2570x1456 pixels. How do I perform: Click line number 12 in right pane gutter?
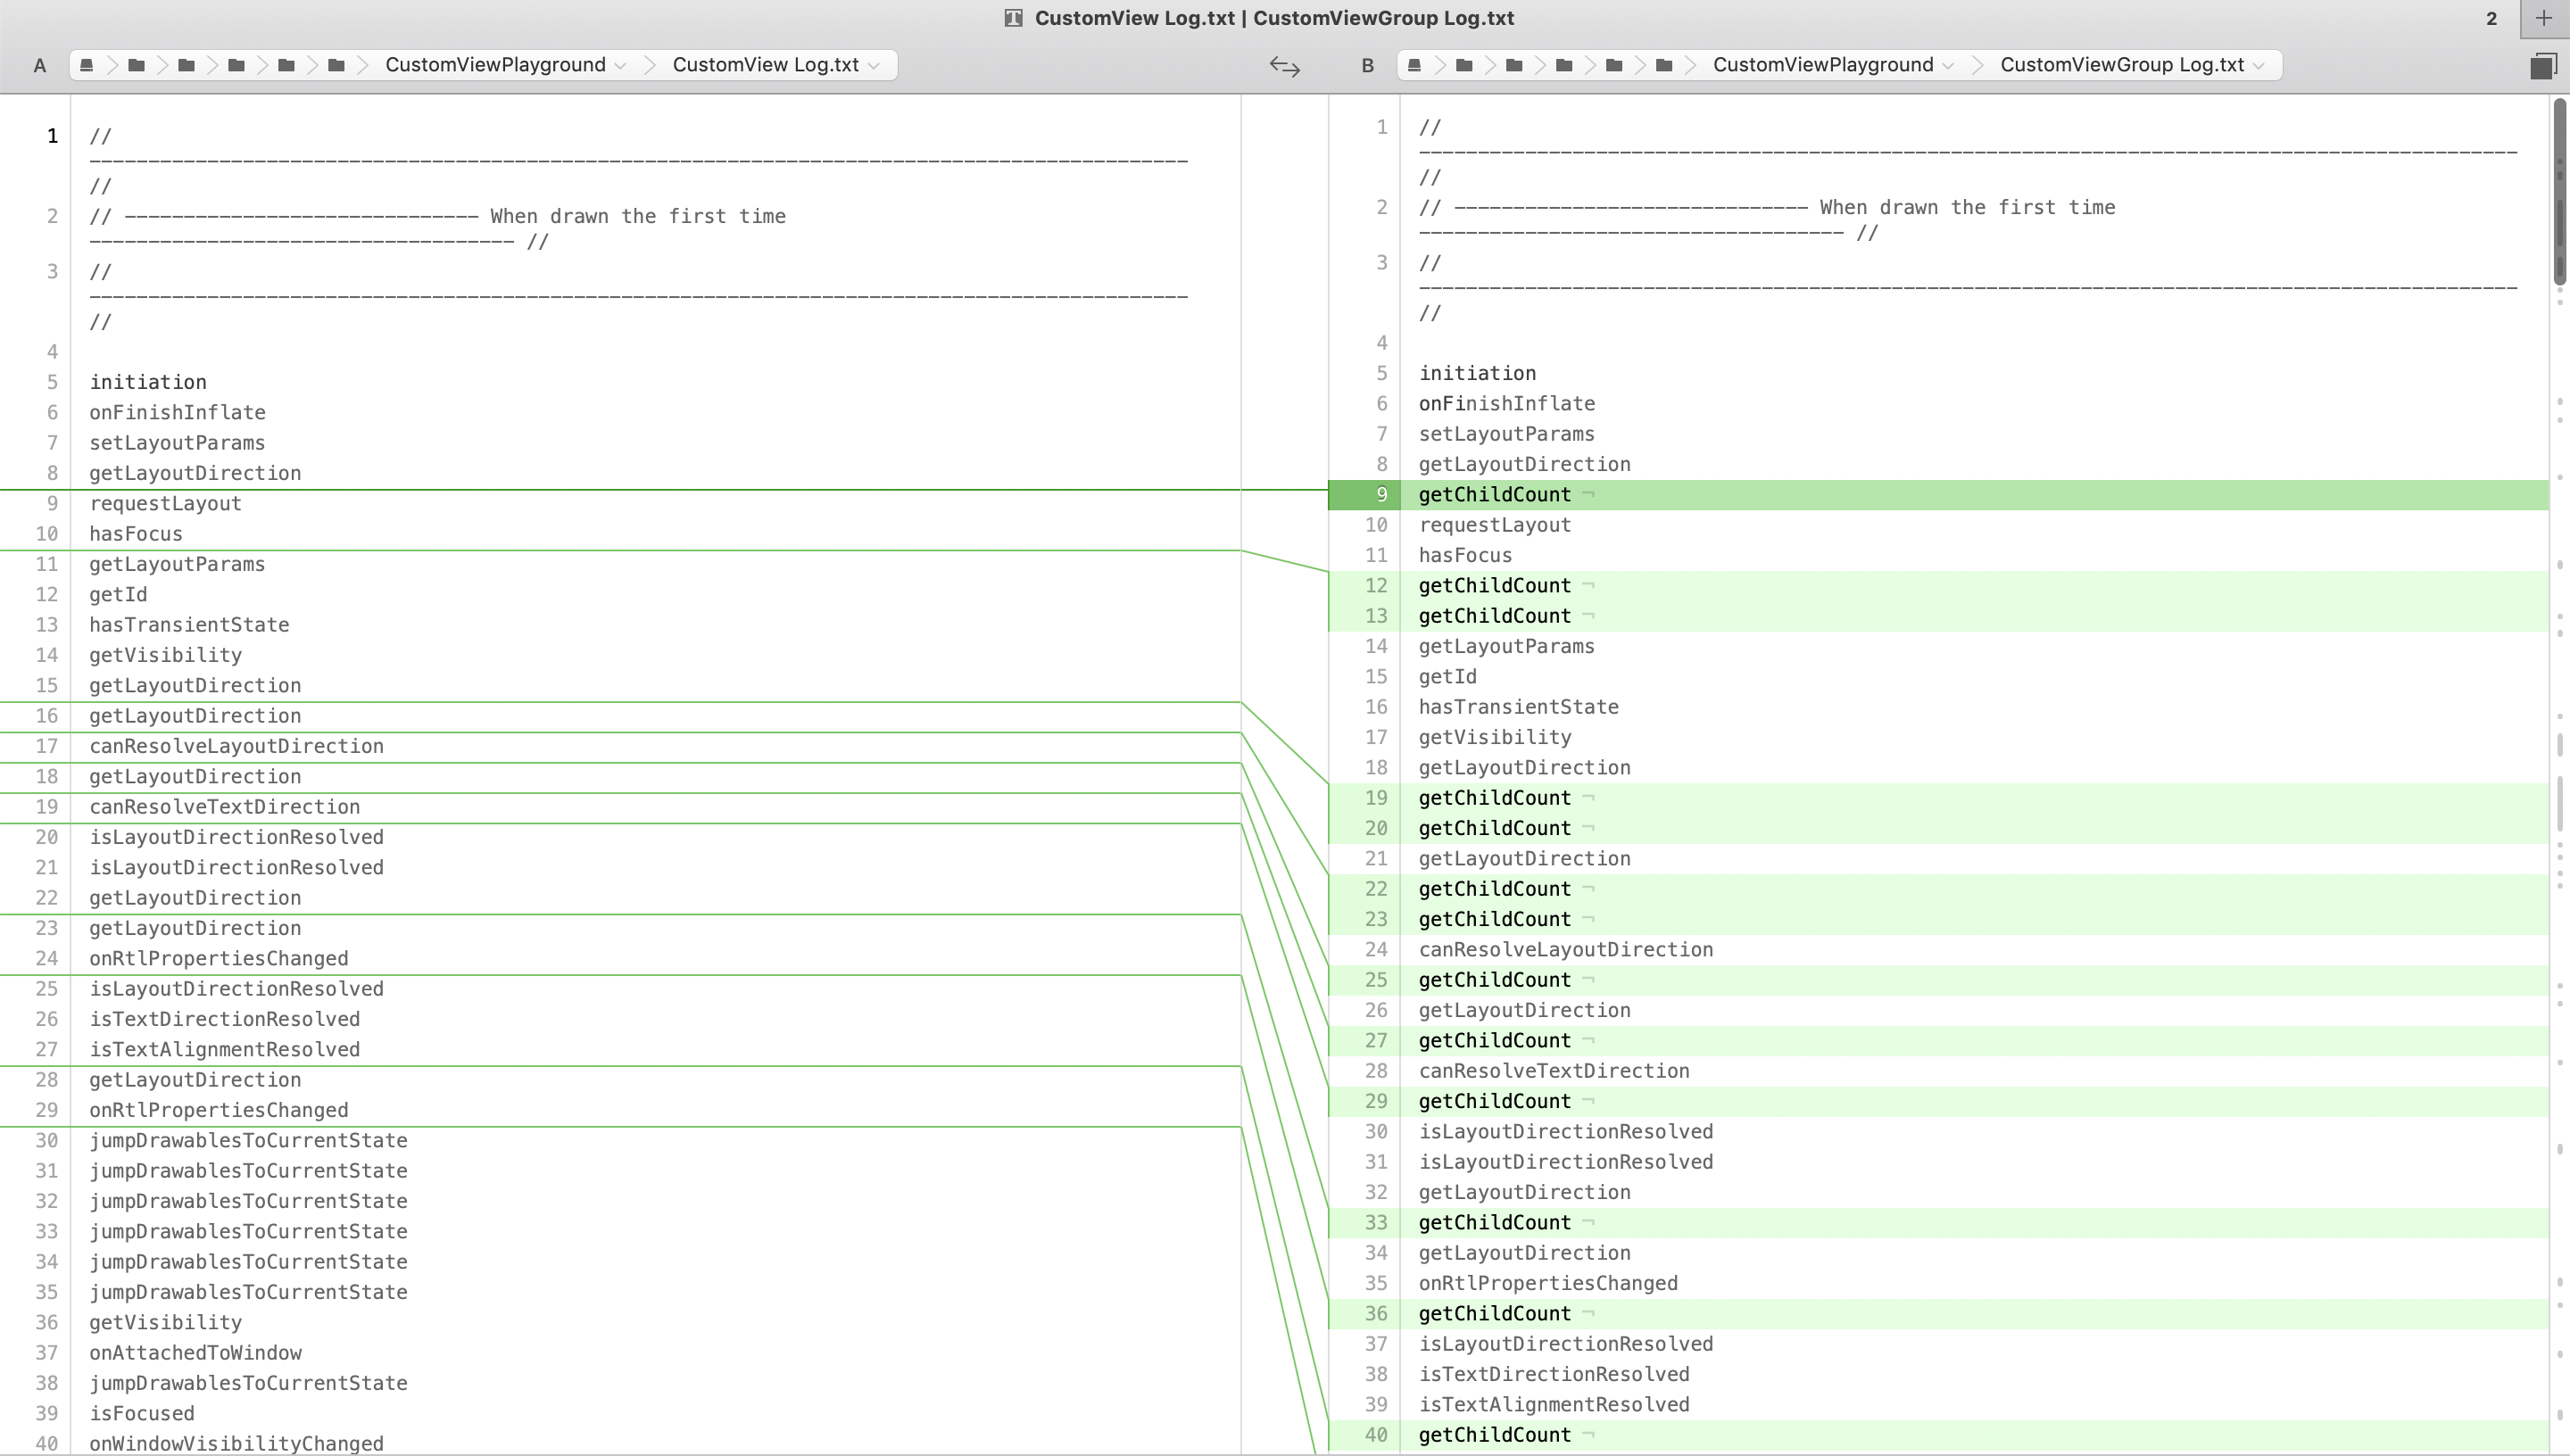point(1375,585)
